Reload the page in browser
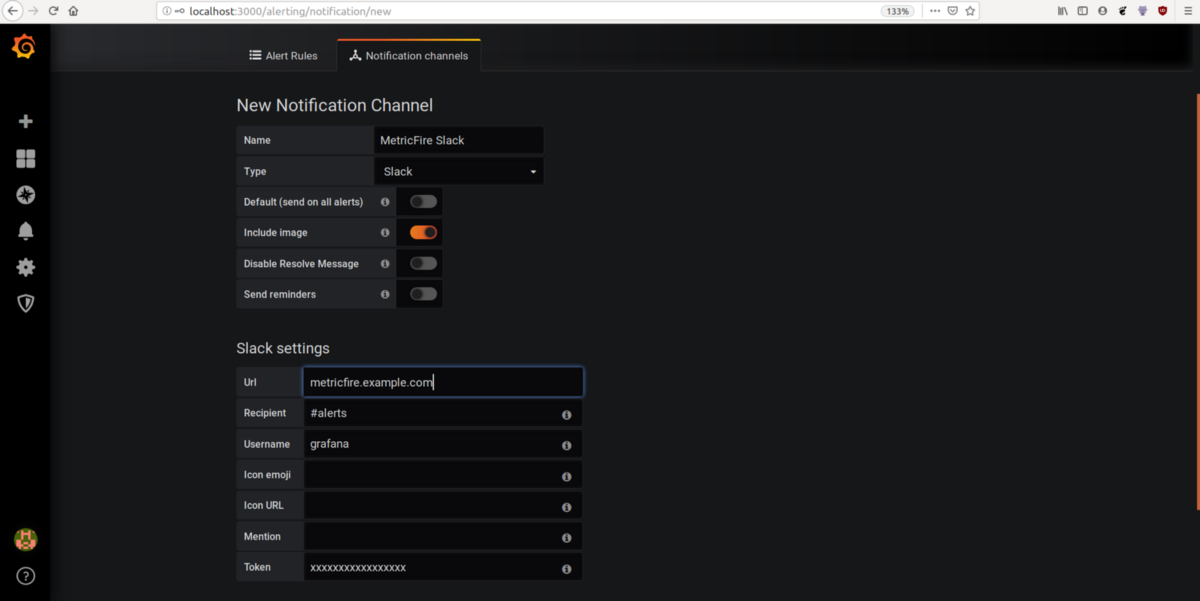This screenshot has height=601, width=1200. coord(54,11)
